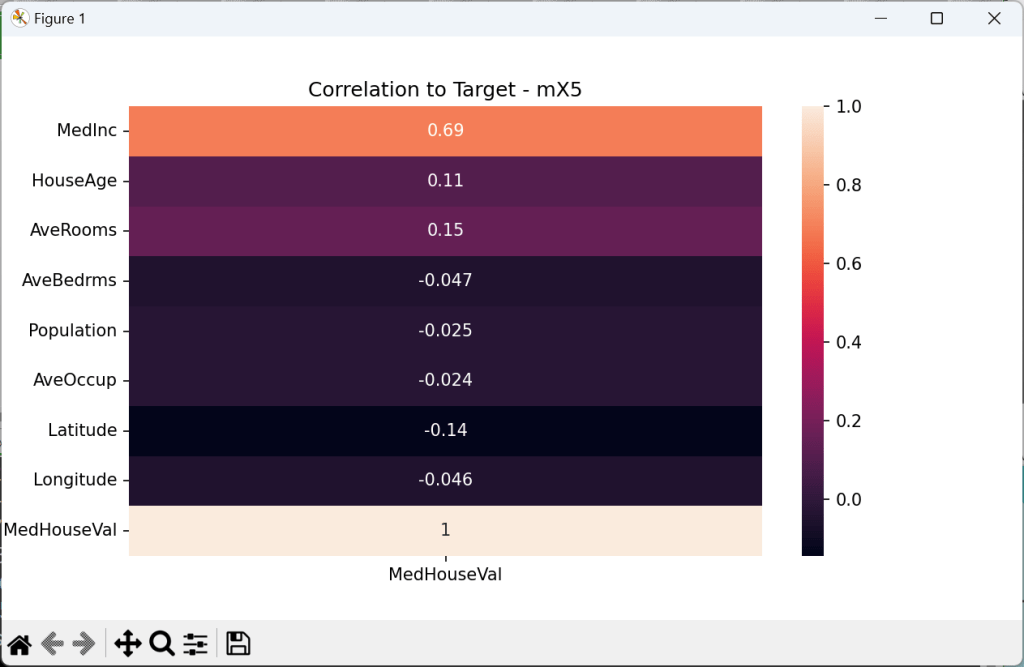Select the Pan axes tool
The image size is (1024, 667).
tap(128, 643)
